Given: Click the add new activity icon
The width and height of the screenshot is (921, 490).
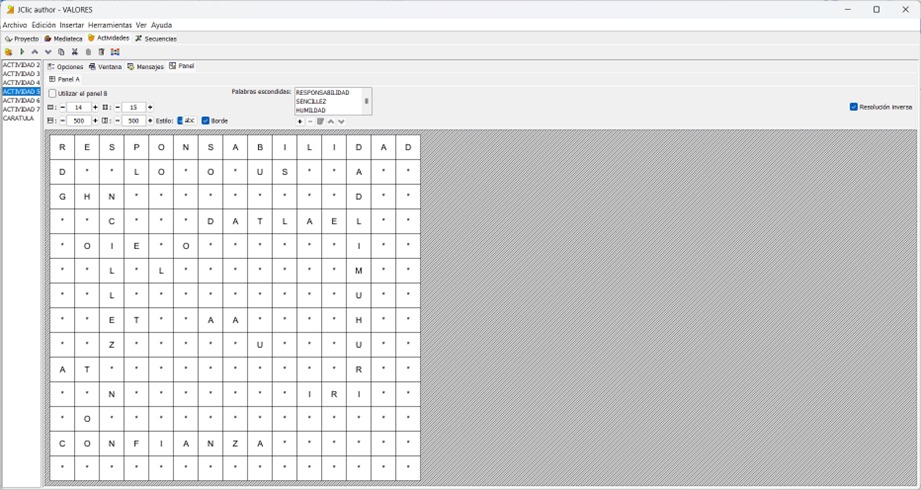Looking at the screenshot, I should coord(9,52).
